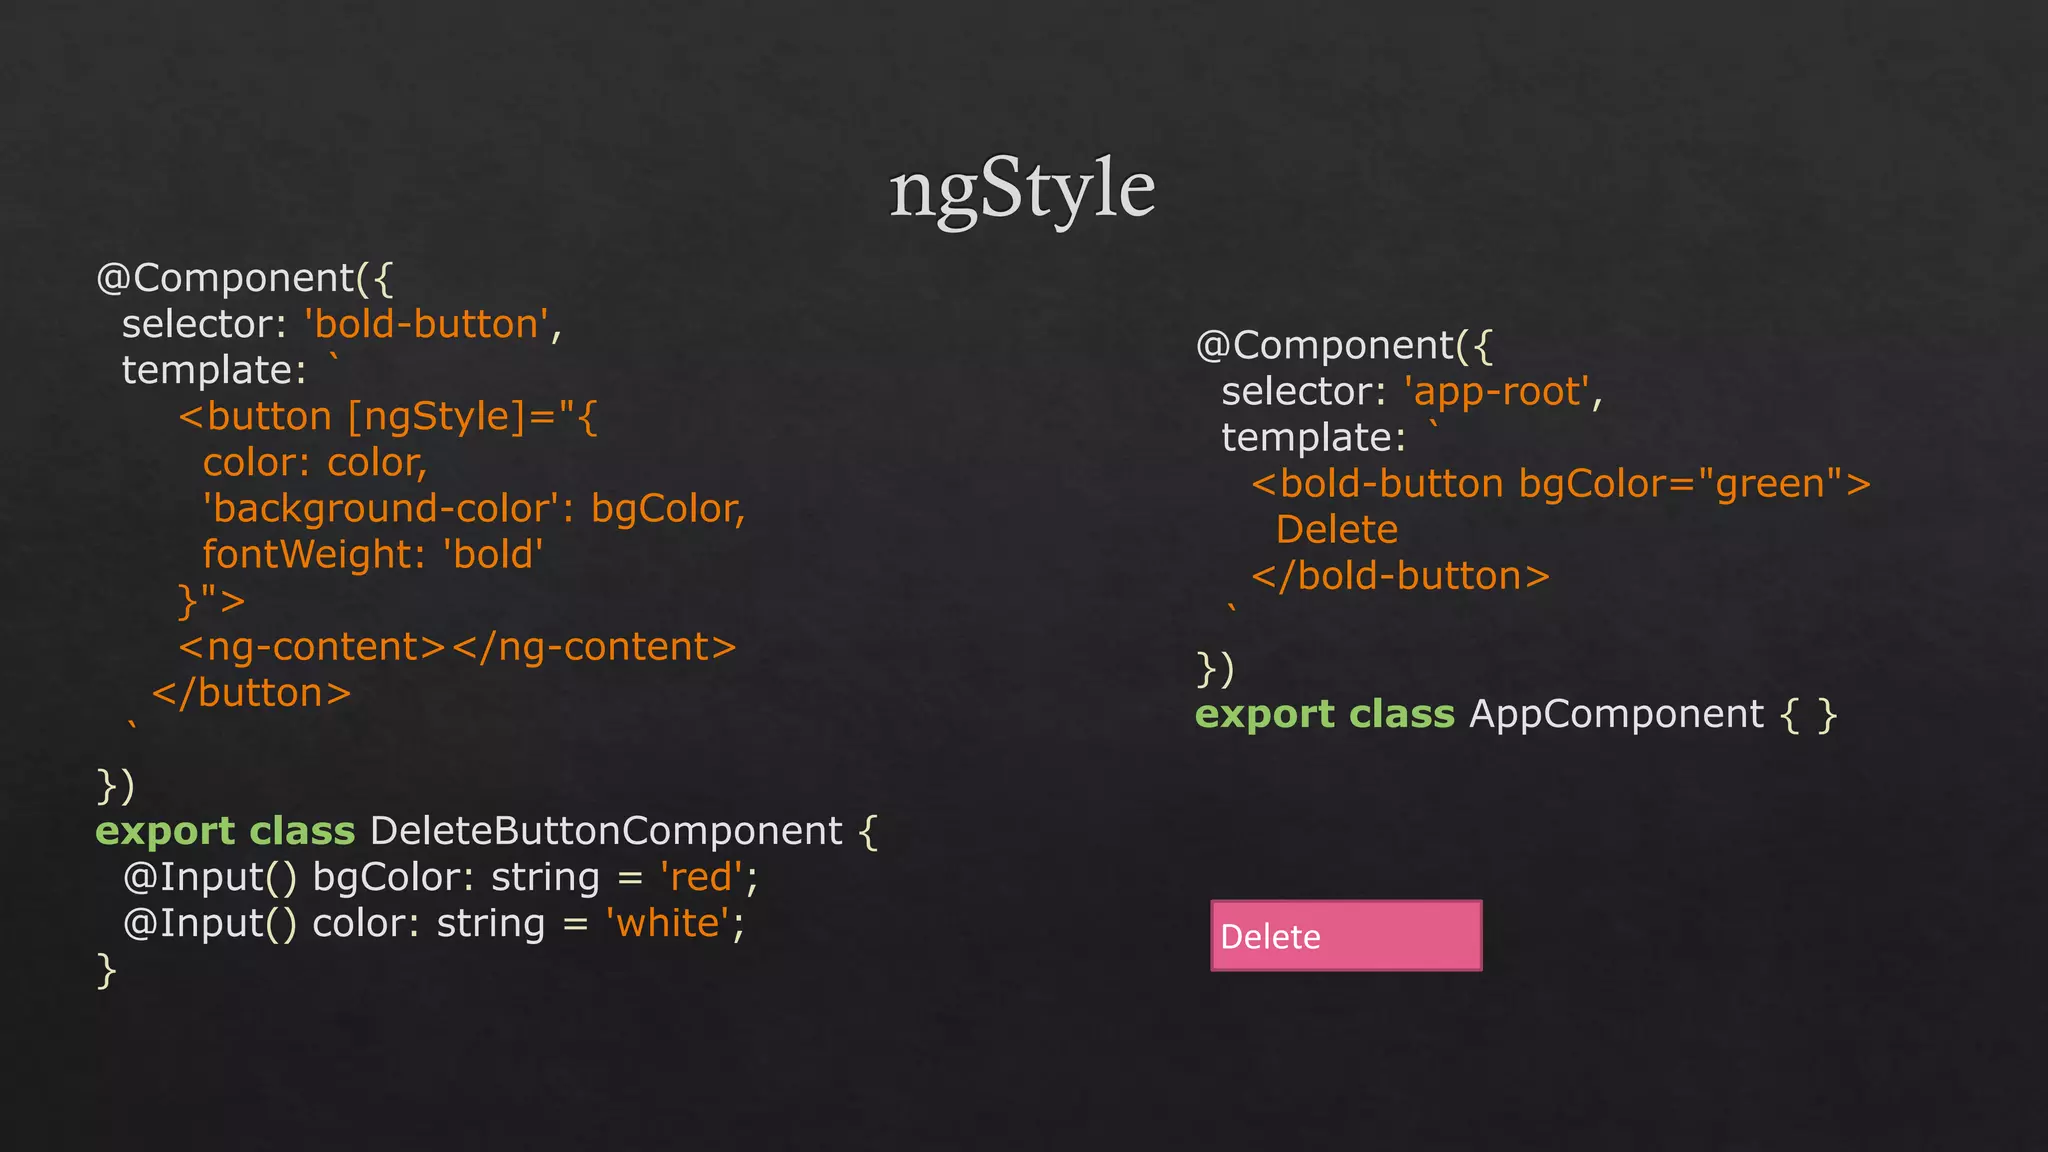Click the 'app-root' selector string
The height and width of the screenshot is (1152, 2048).
click(1497, 391)
